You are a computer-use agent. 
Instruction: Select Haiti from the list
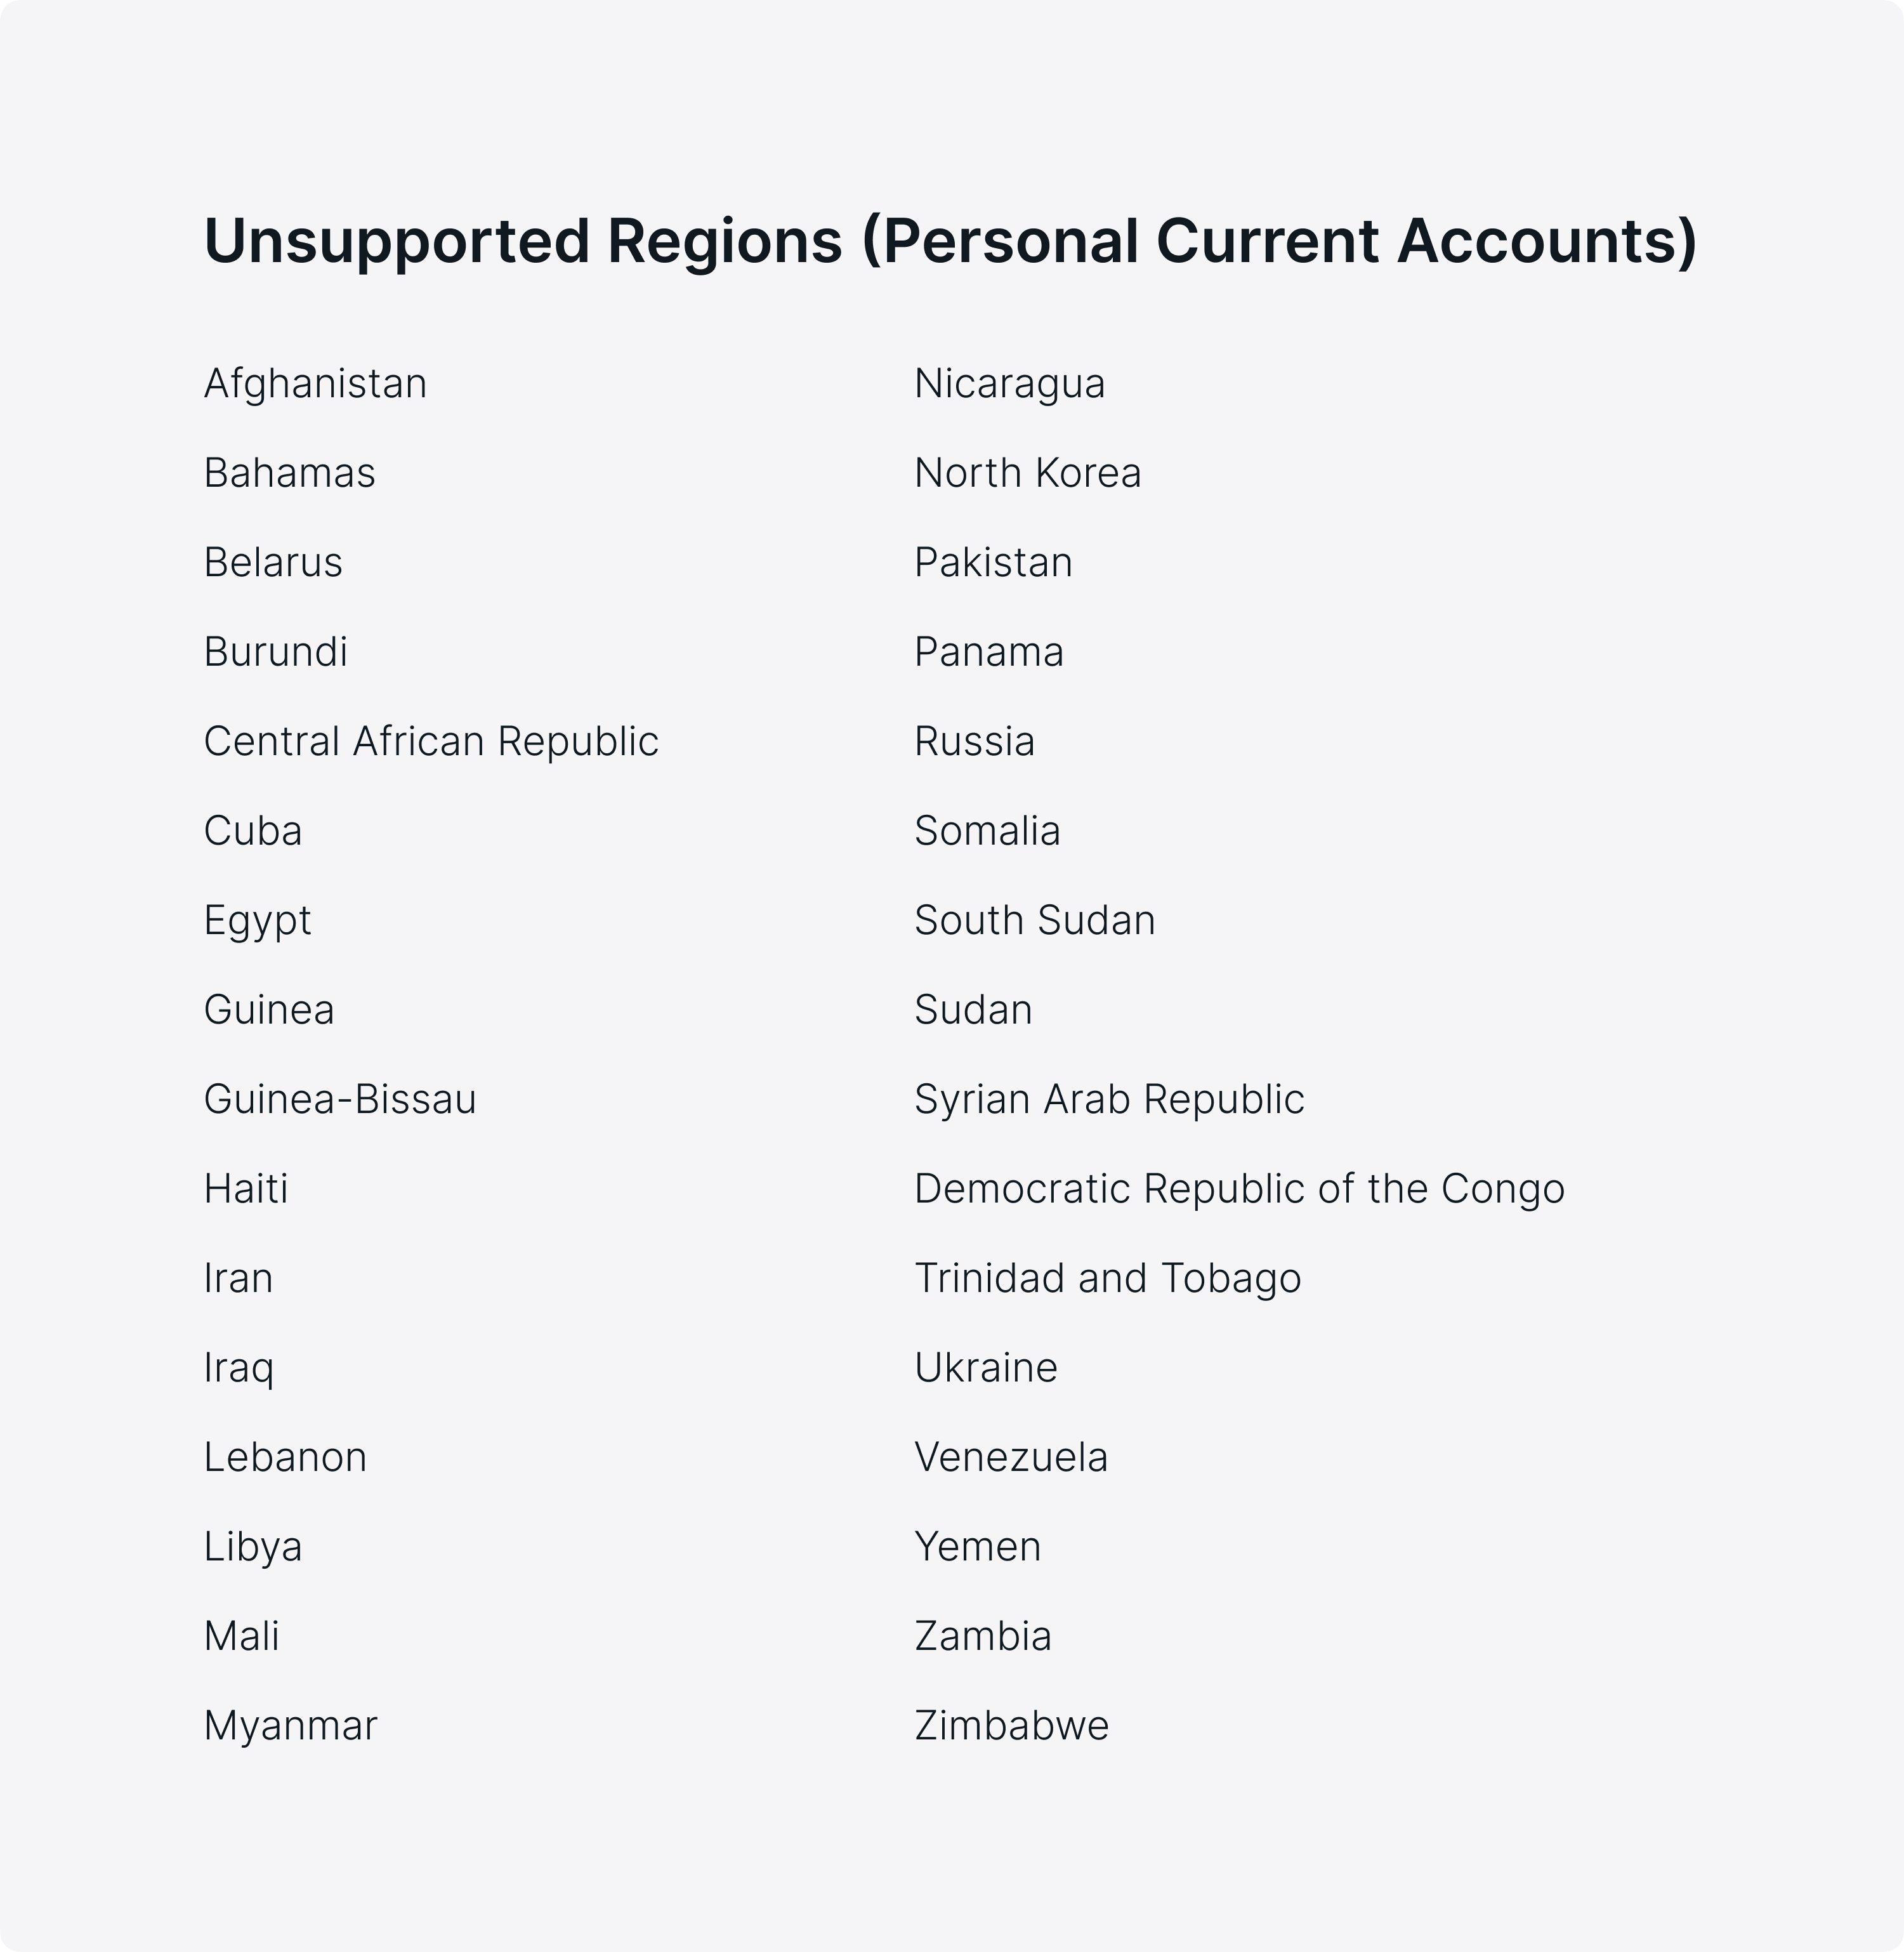pyautogui.click(x=246, y=1189)
